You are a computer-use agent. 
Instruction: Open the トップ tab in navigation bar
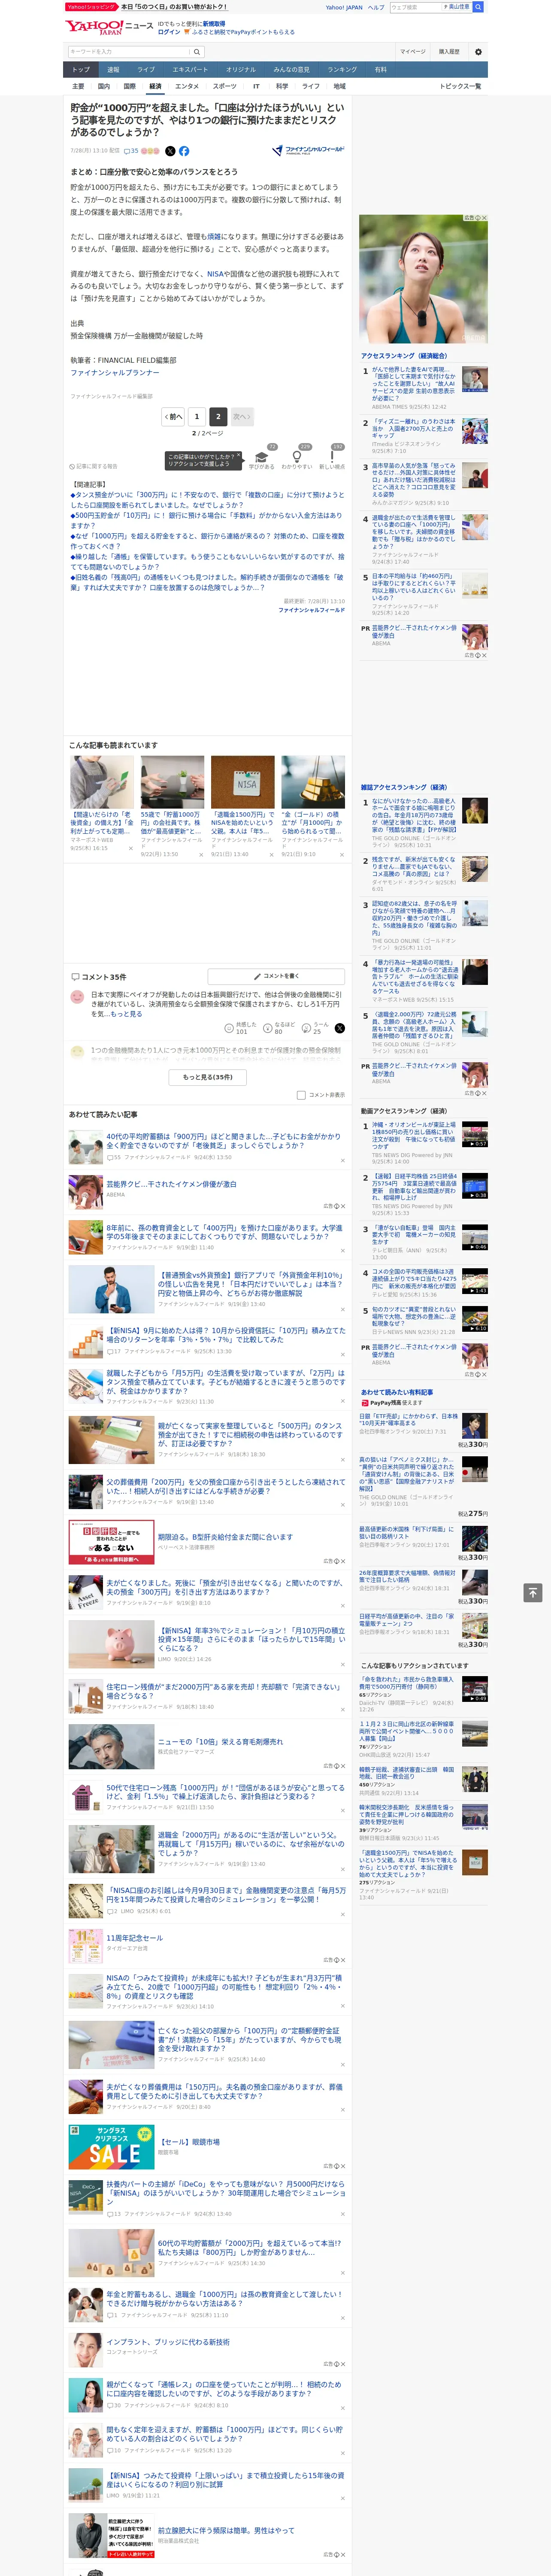pos(81,70)
